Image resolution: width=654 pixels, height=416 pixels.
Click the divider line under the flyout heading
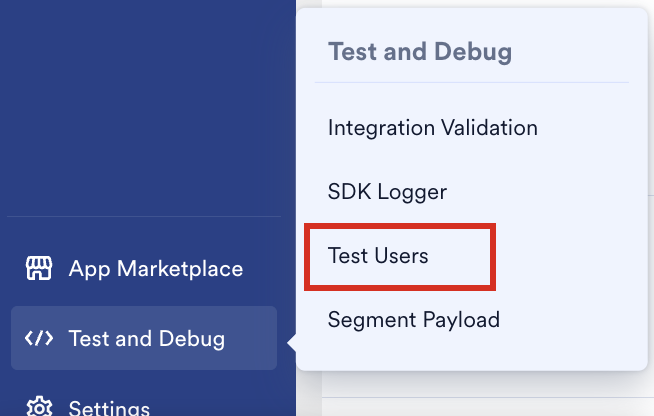coord(471,83)
